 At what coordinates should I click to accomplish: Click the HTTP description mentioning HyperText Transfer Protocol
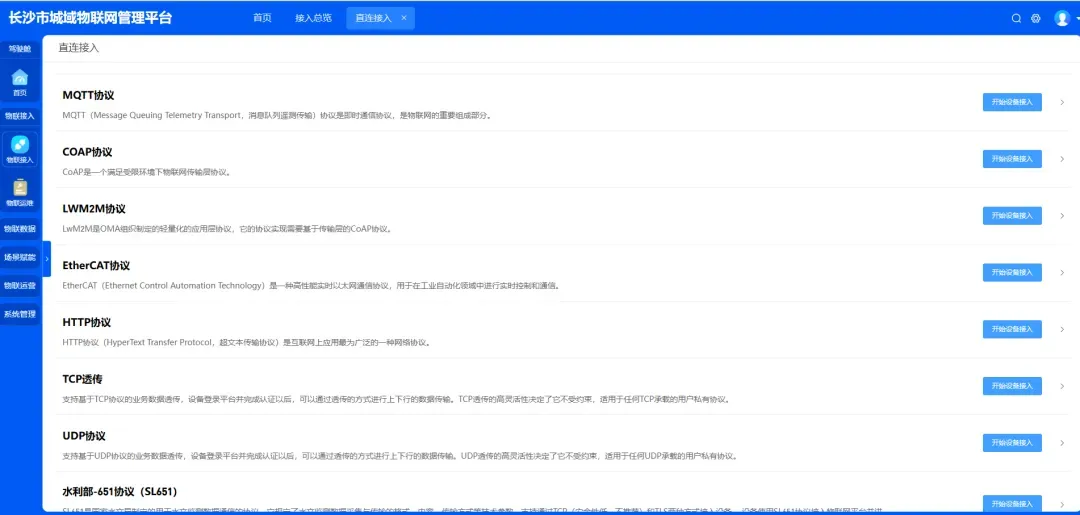246,342
